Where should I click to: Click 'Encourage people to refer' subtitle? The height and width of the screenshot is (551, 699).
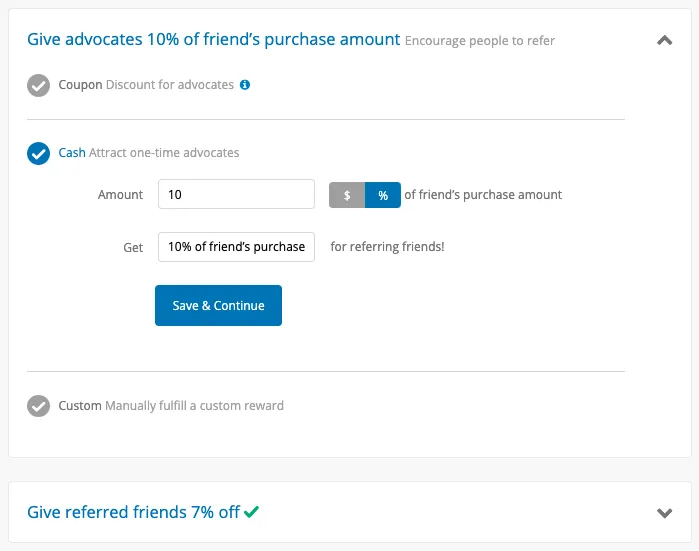tap(480, 41)
